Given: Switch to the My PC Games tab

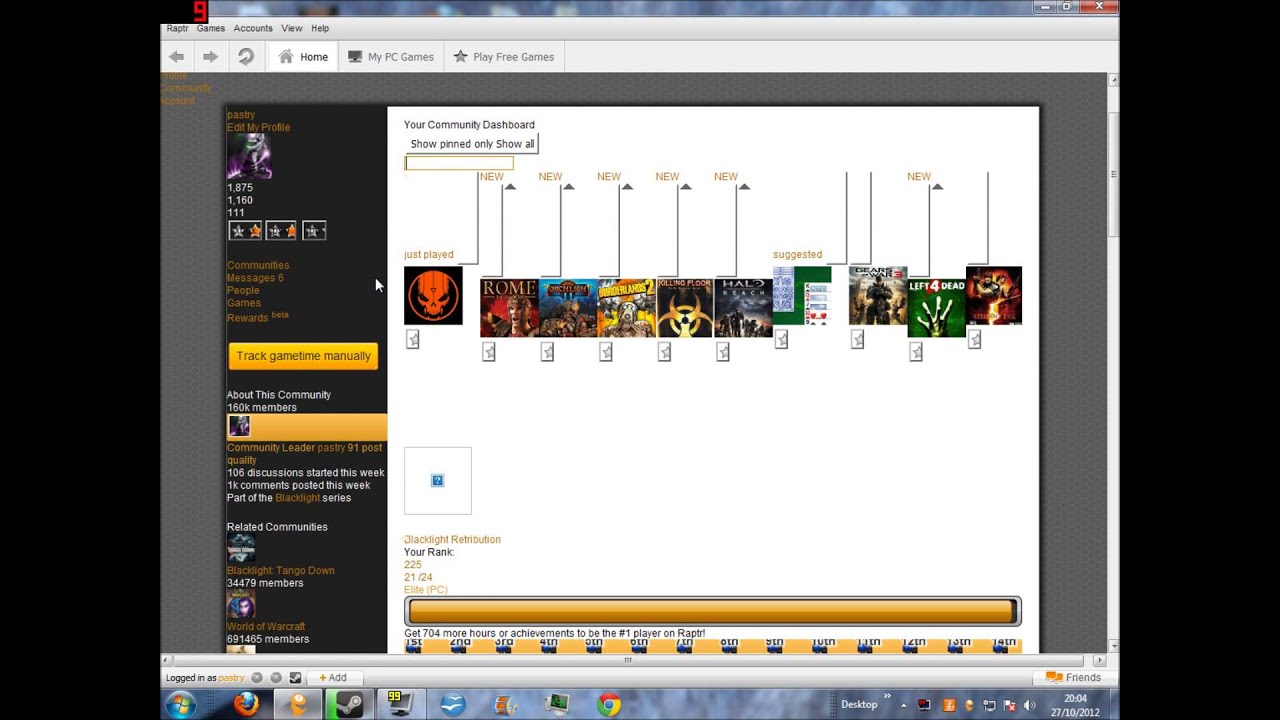Looking at the screenshot, I should (391, 57).
